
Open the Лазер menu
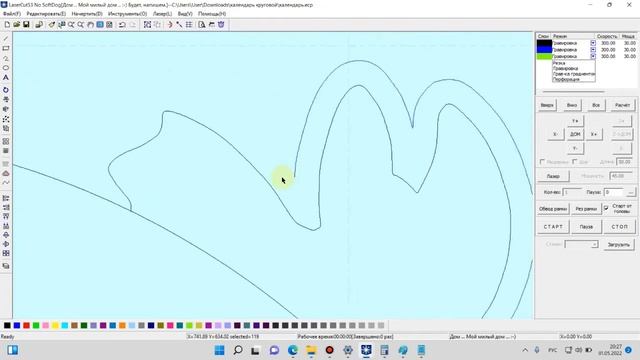(x=162, y=13)
